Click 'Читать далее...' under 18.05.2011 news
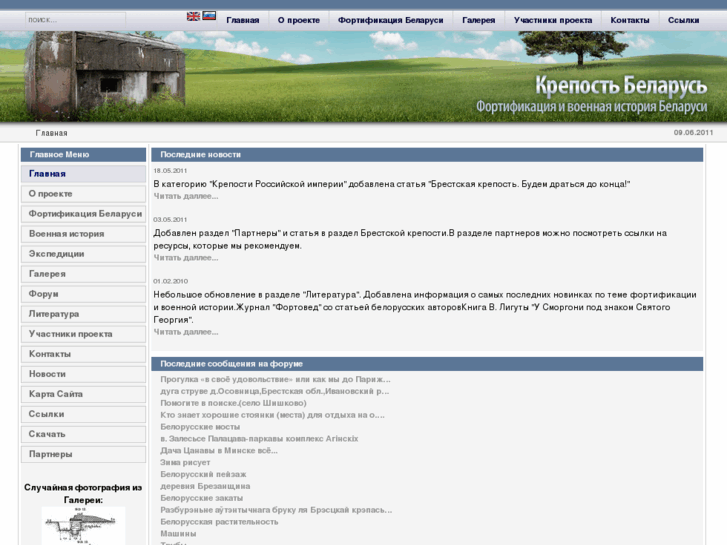 click(x=185, y=196)
